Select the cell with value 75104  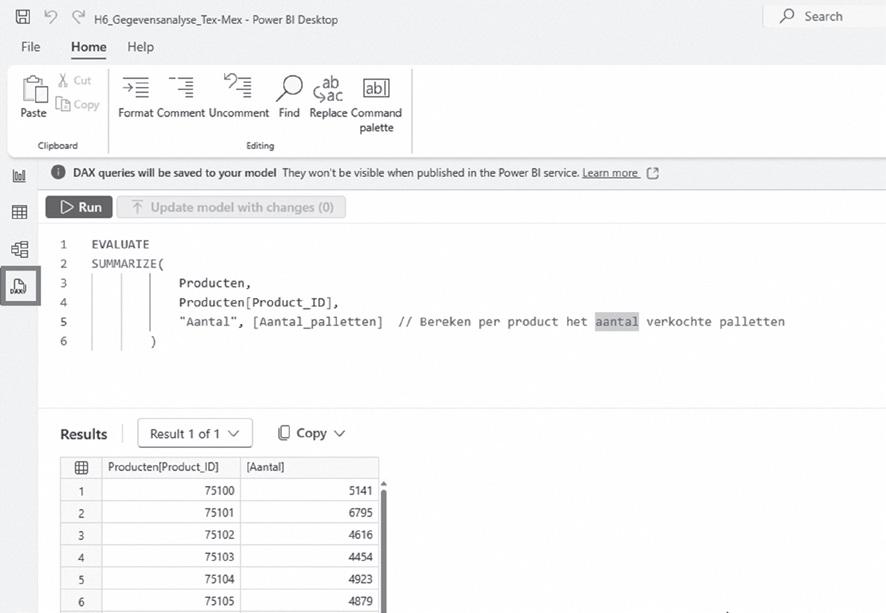[171, 579]
